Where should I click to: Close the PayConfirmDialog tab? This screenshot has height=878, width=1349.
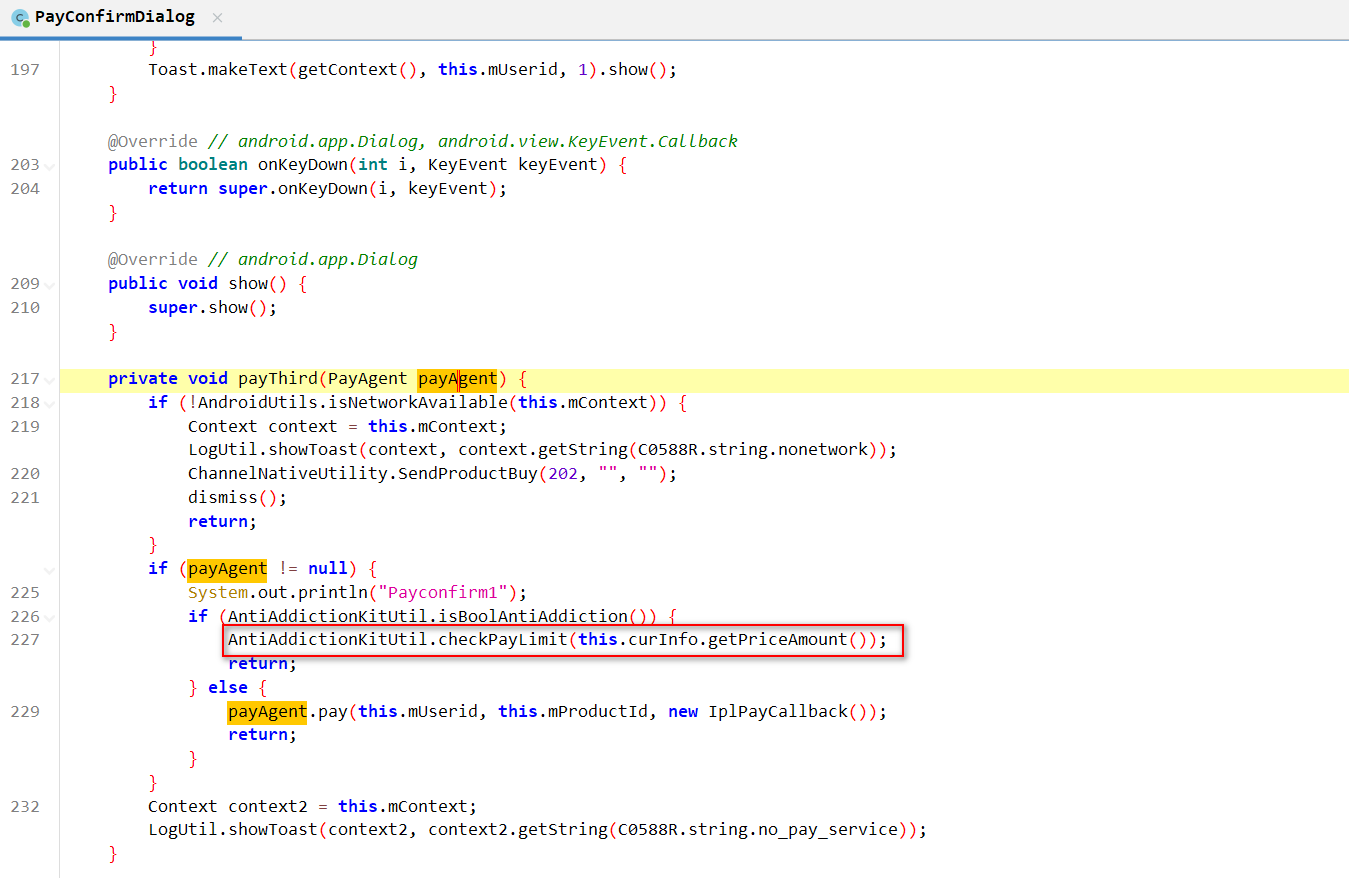coord(218,18)
